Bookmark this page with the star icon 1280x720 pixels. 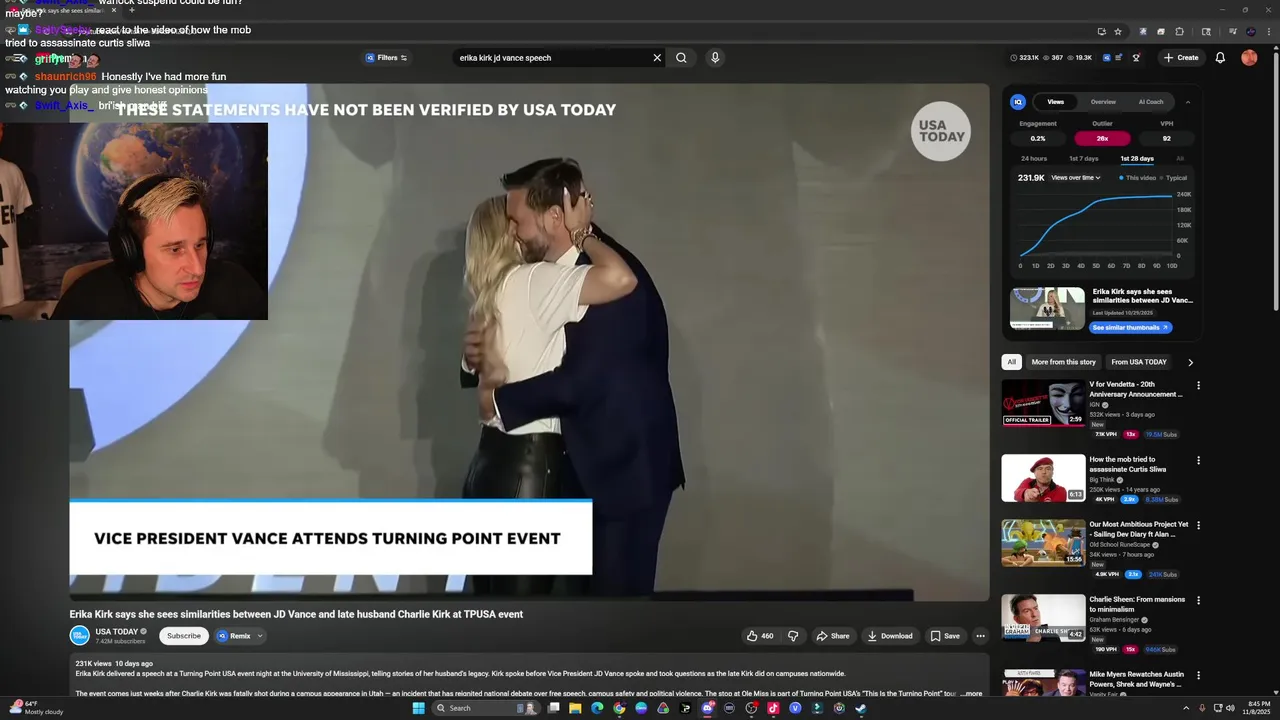(1118, 31)
